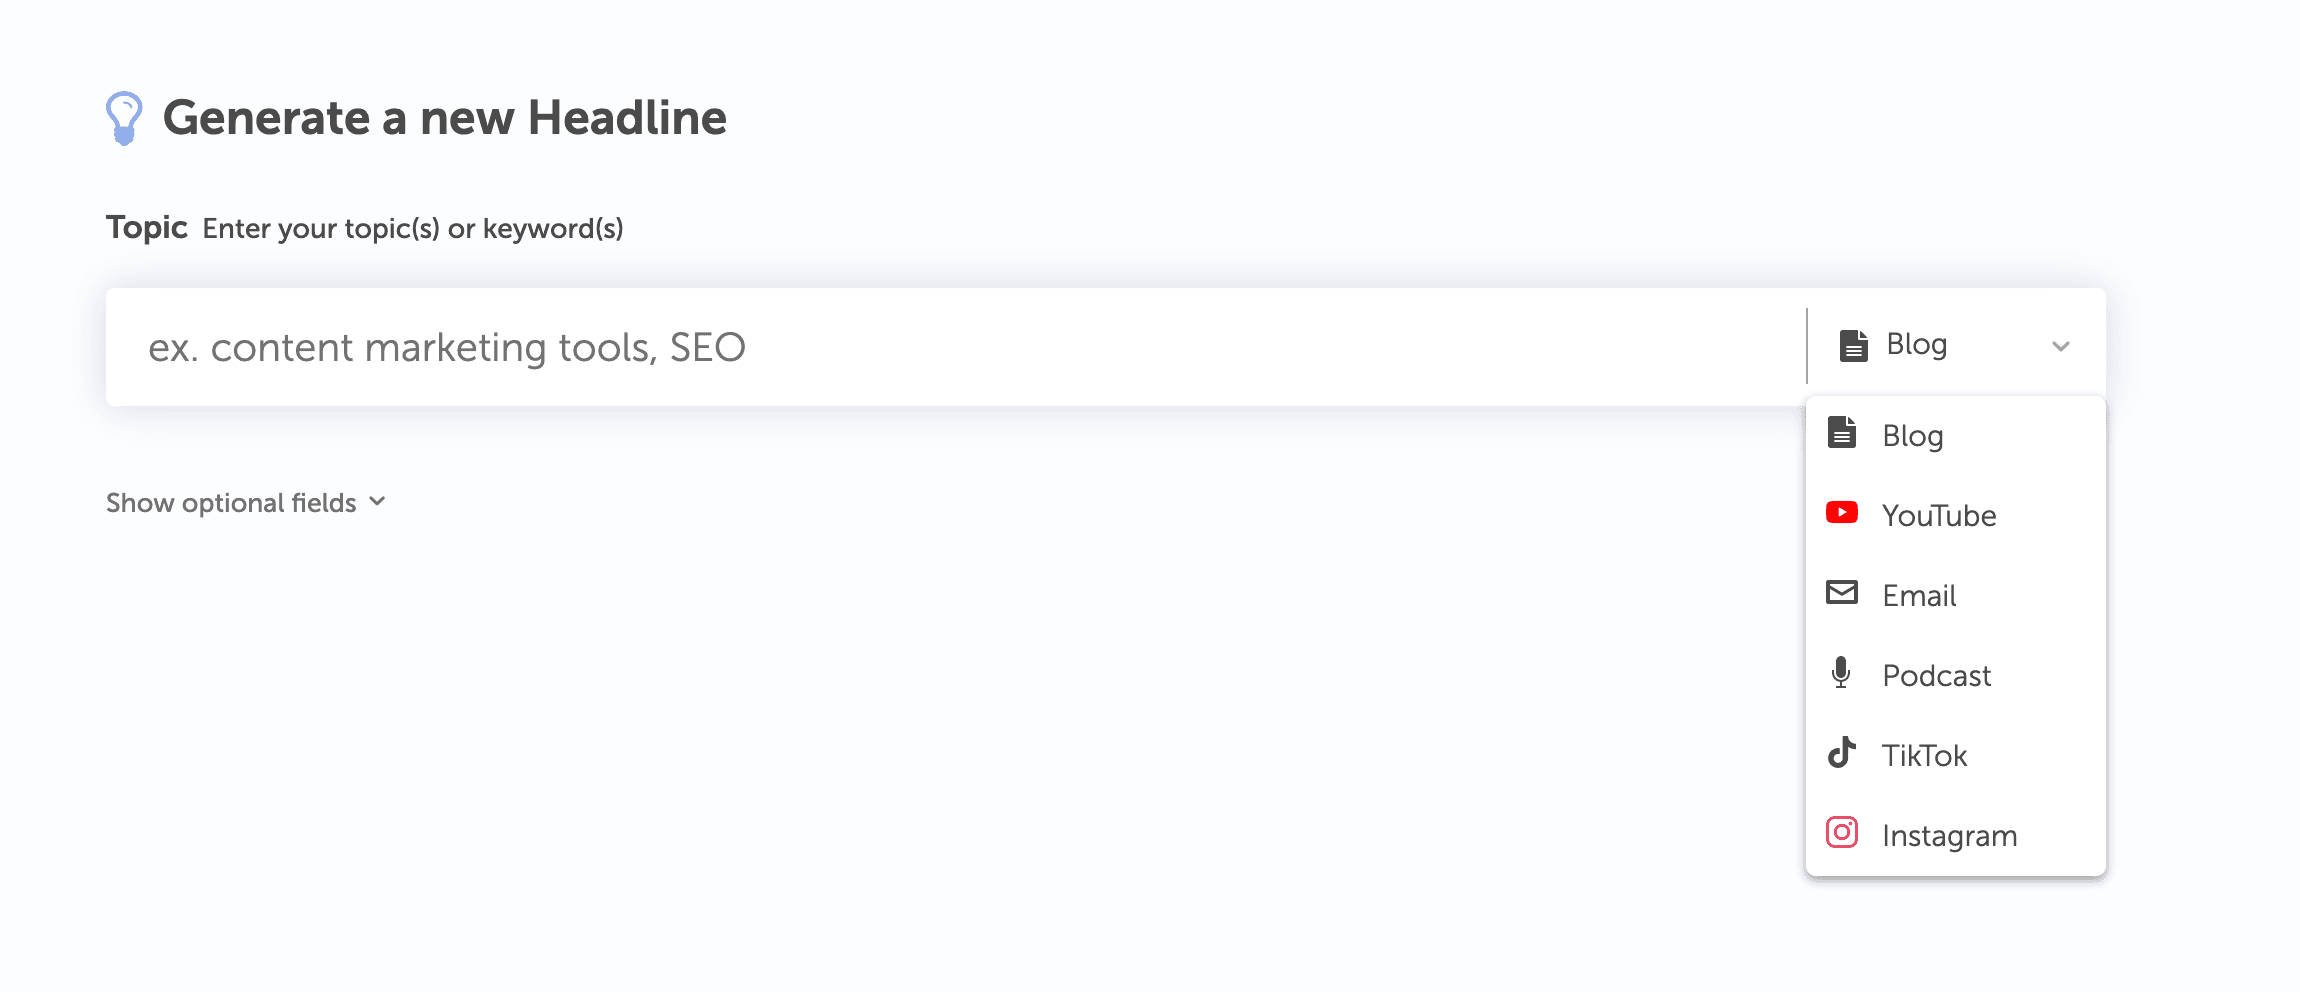2300x992 pixels.
Task: Click the red YouTube play icon
Action: point(1842,513)
